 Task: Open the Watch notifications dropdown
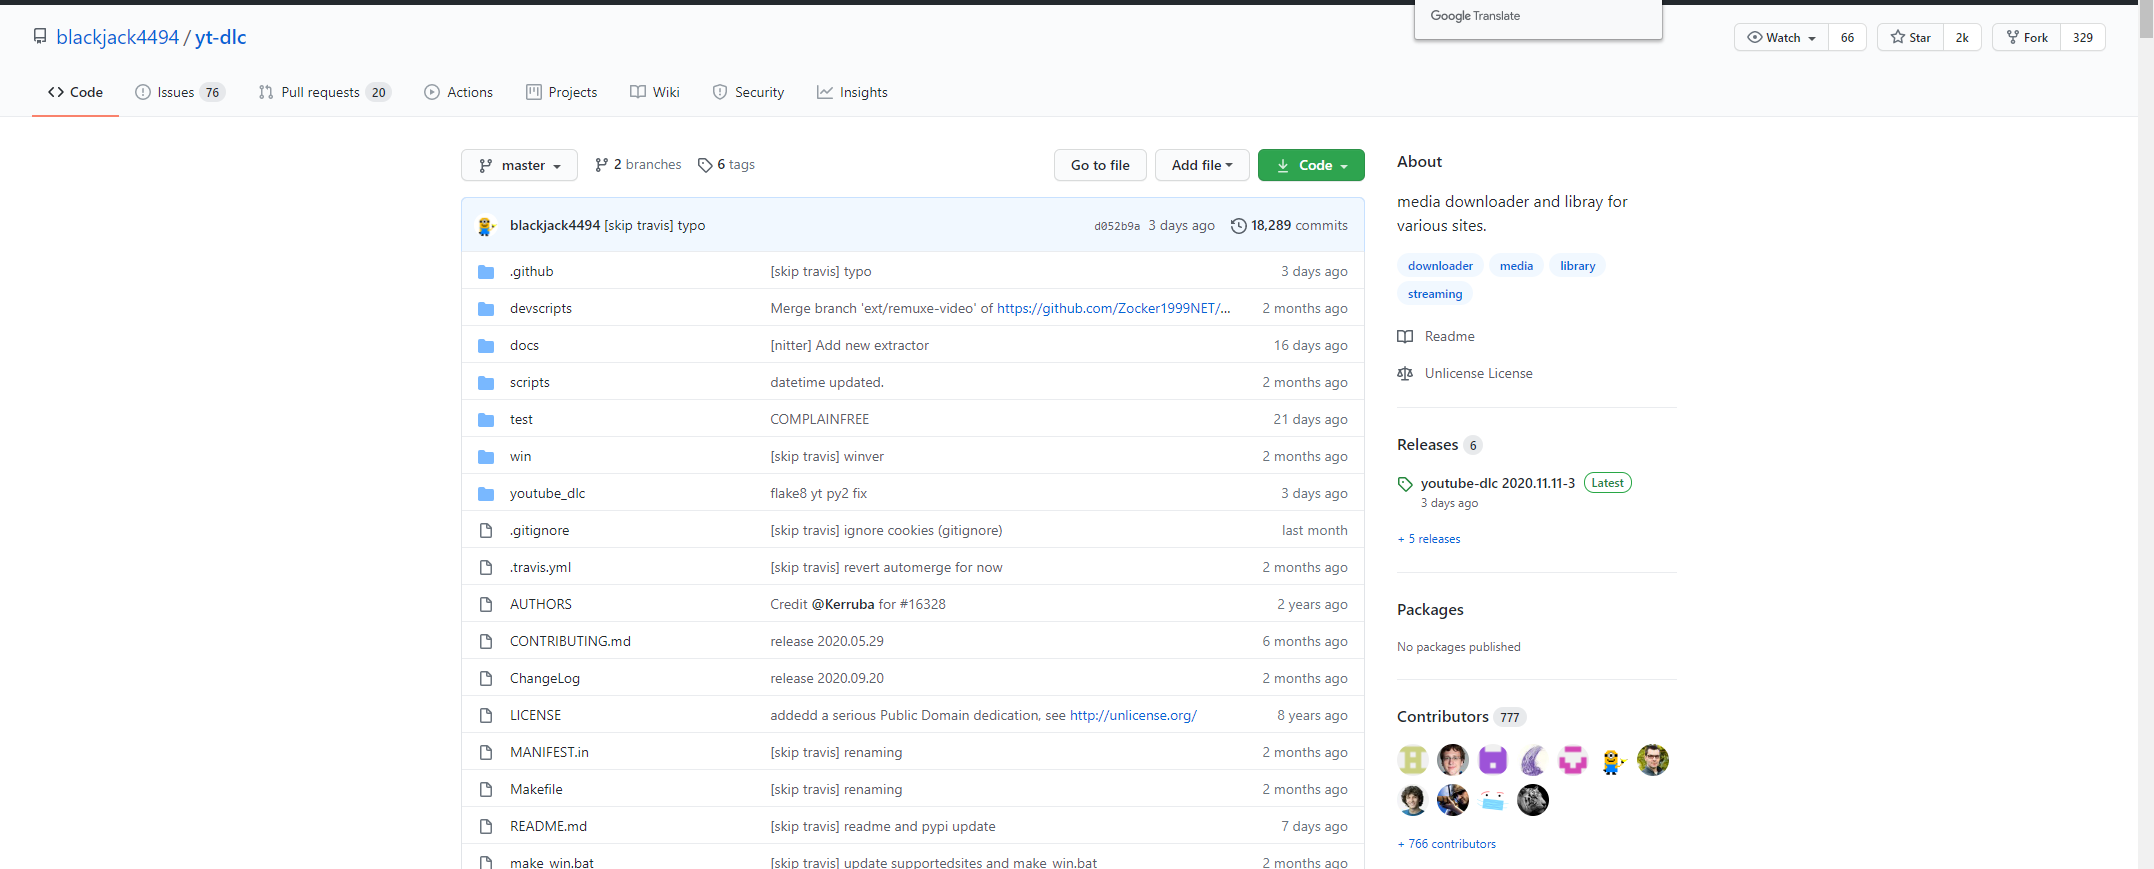(1781, 38)
